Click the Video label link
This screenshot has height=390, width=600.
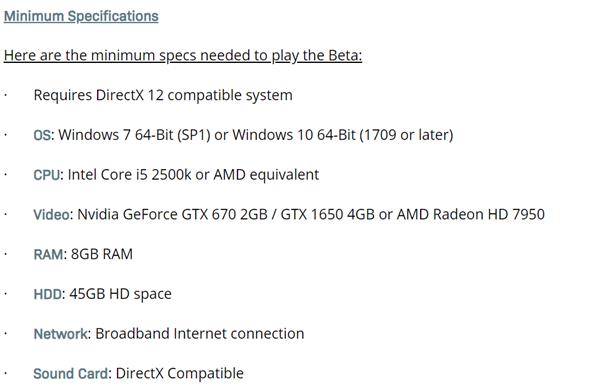51,215
